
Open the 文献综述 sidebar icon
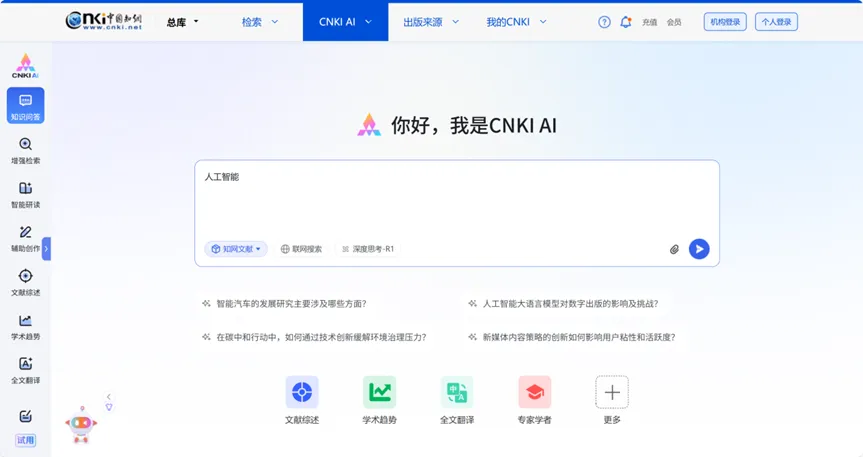25,283
